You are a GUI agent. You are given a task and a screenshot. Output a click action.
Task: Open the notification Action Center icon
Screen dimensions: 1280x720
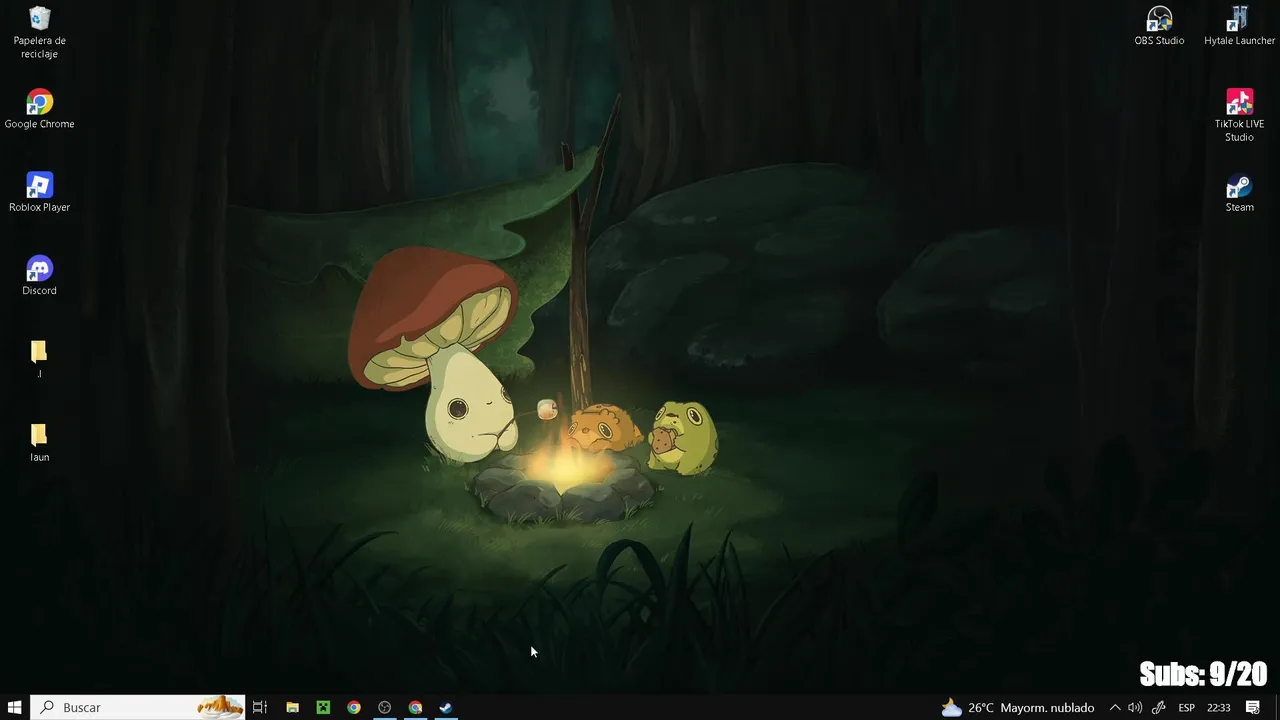(1252, 707)
